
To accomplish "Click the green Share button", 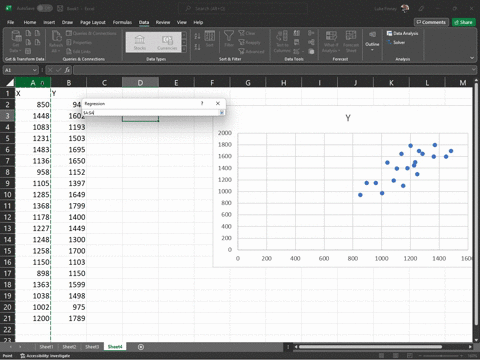I will (464, 22).
